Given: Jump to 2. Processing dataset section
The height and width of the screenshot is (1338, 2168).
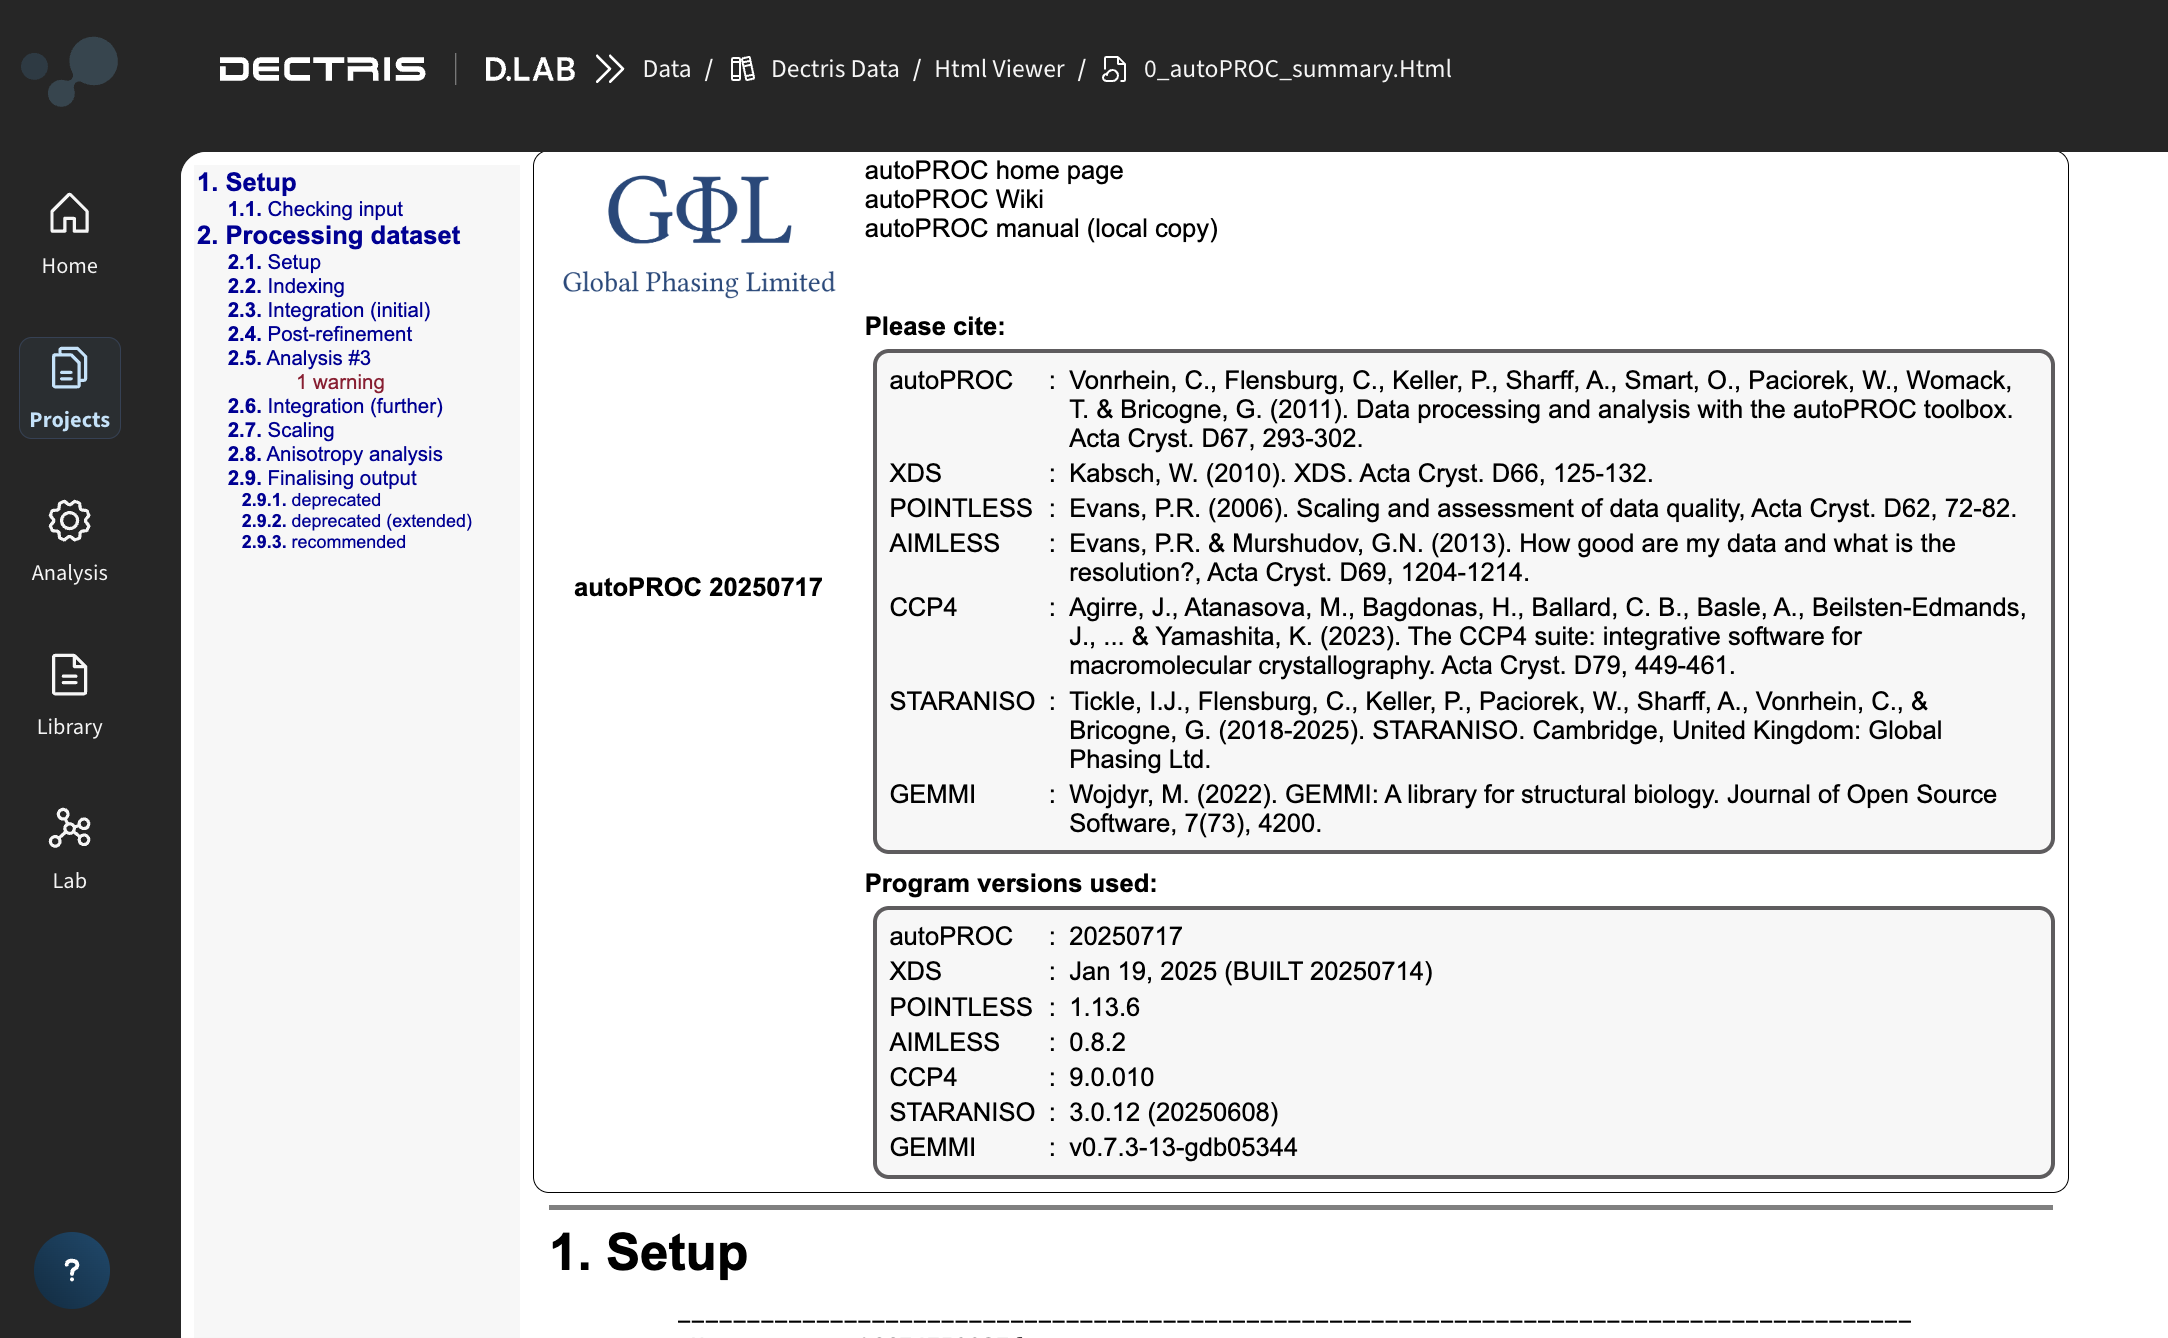Looking at the screenshot, I should pyautogui.click(x=328, y=235).
